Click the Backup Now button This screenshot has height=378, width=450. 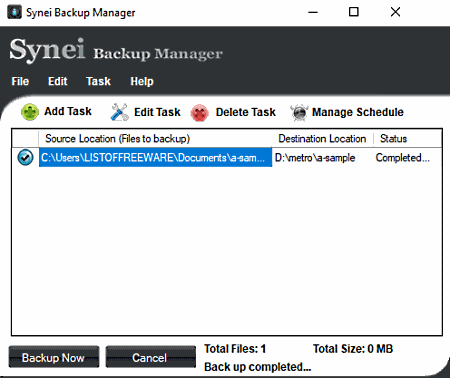pyautogui.click(x=54, y=357)
